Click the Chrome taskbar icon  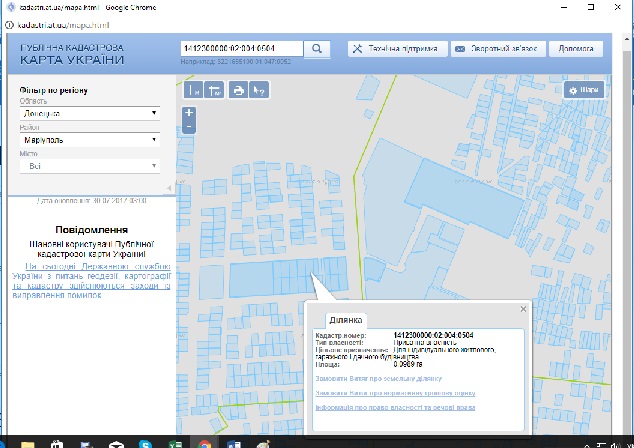click(x=205, y=444)
